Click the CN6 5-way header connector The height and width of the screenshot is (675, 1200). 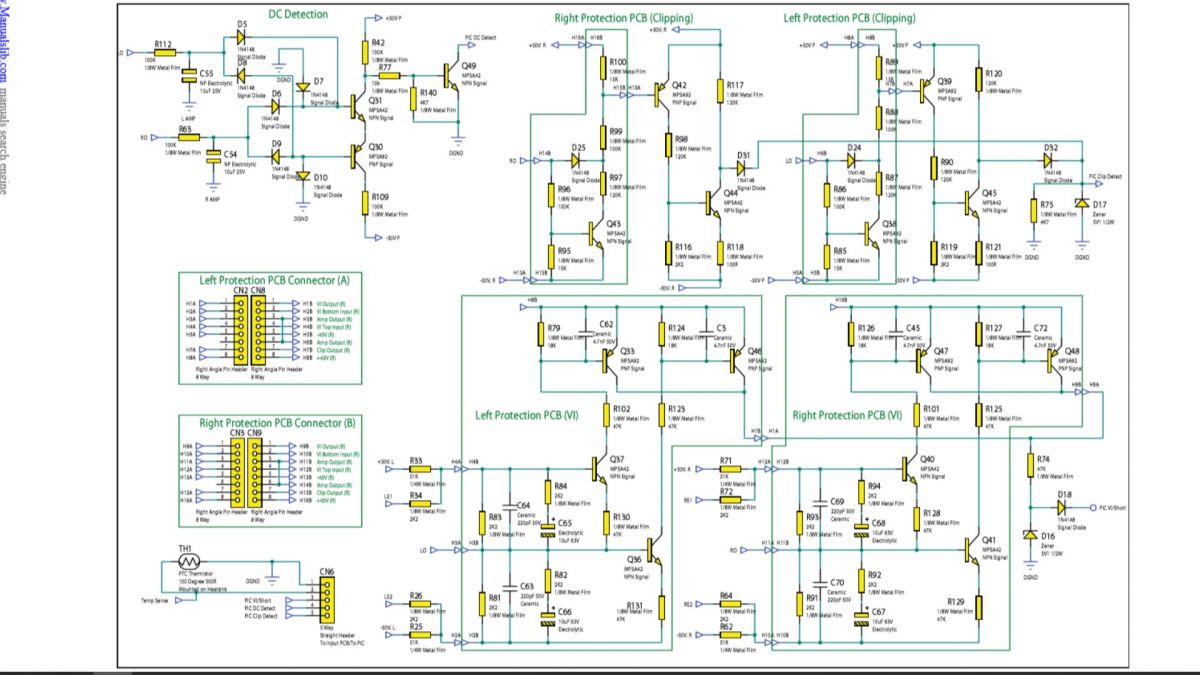(x=327, y=600)
